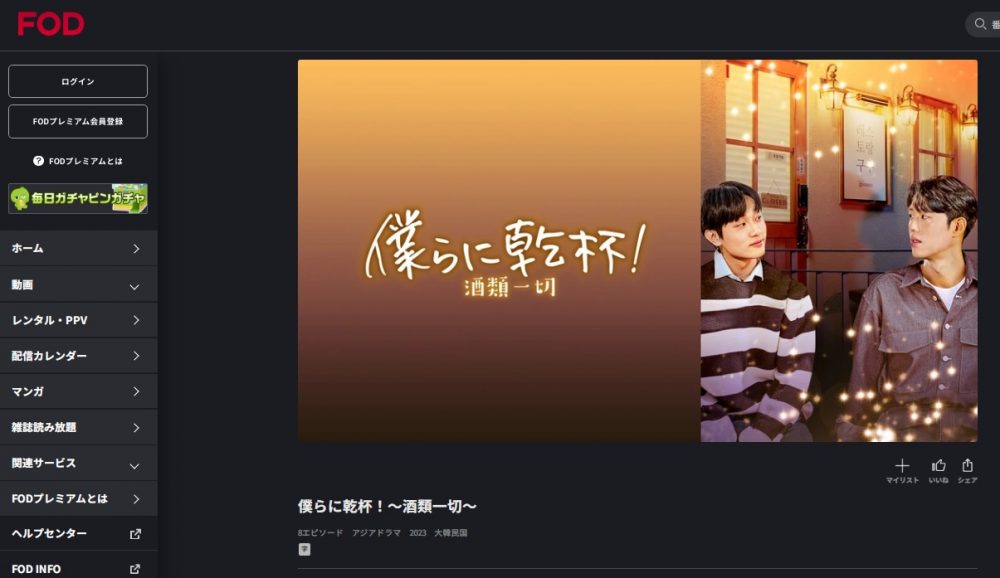Open FOD INFO external link icon
Screen dimensions: 1000x578
click(x=135, y=569)
